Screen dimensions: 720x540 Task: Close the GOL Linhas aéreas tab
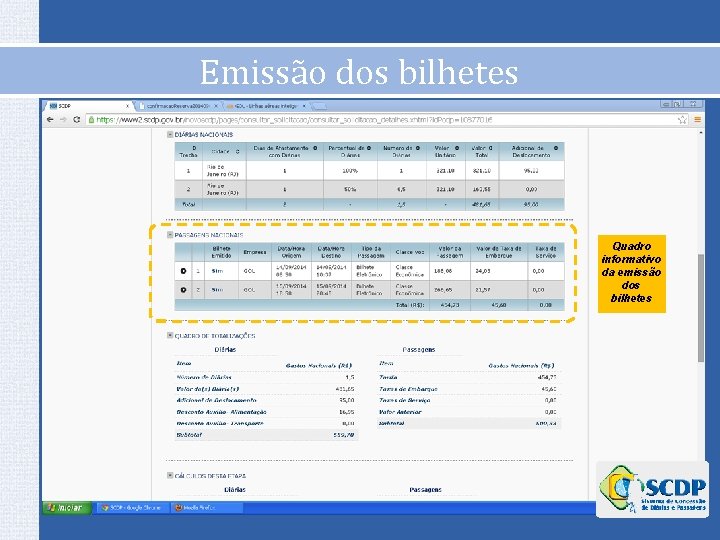(304, 106)
